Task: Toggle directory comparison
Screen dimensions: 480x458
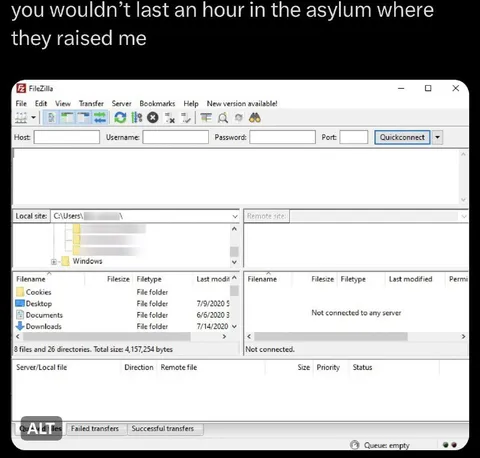Action: point(223,118)
